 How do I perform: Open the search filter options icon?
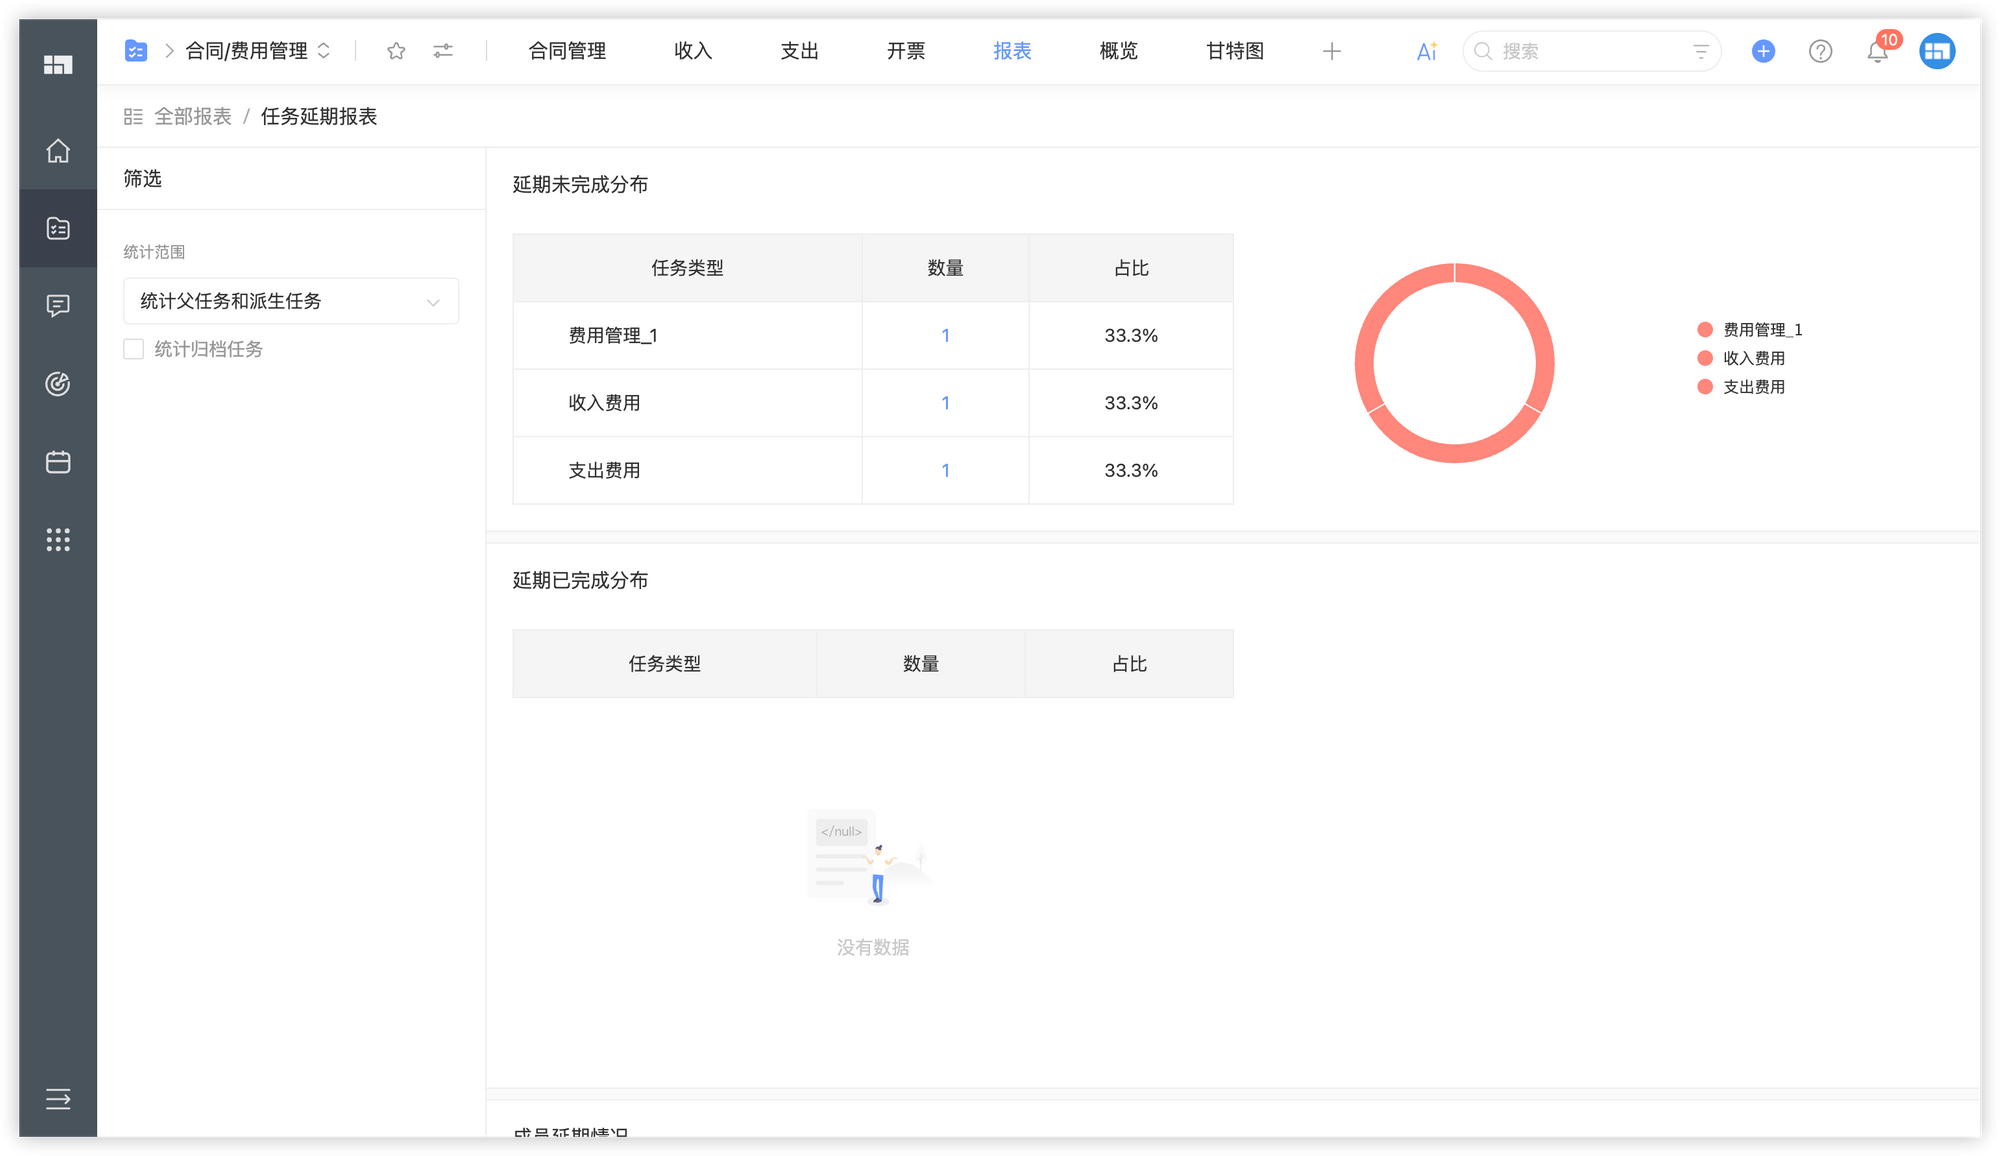click(x=1700, y=51)
